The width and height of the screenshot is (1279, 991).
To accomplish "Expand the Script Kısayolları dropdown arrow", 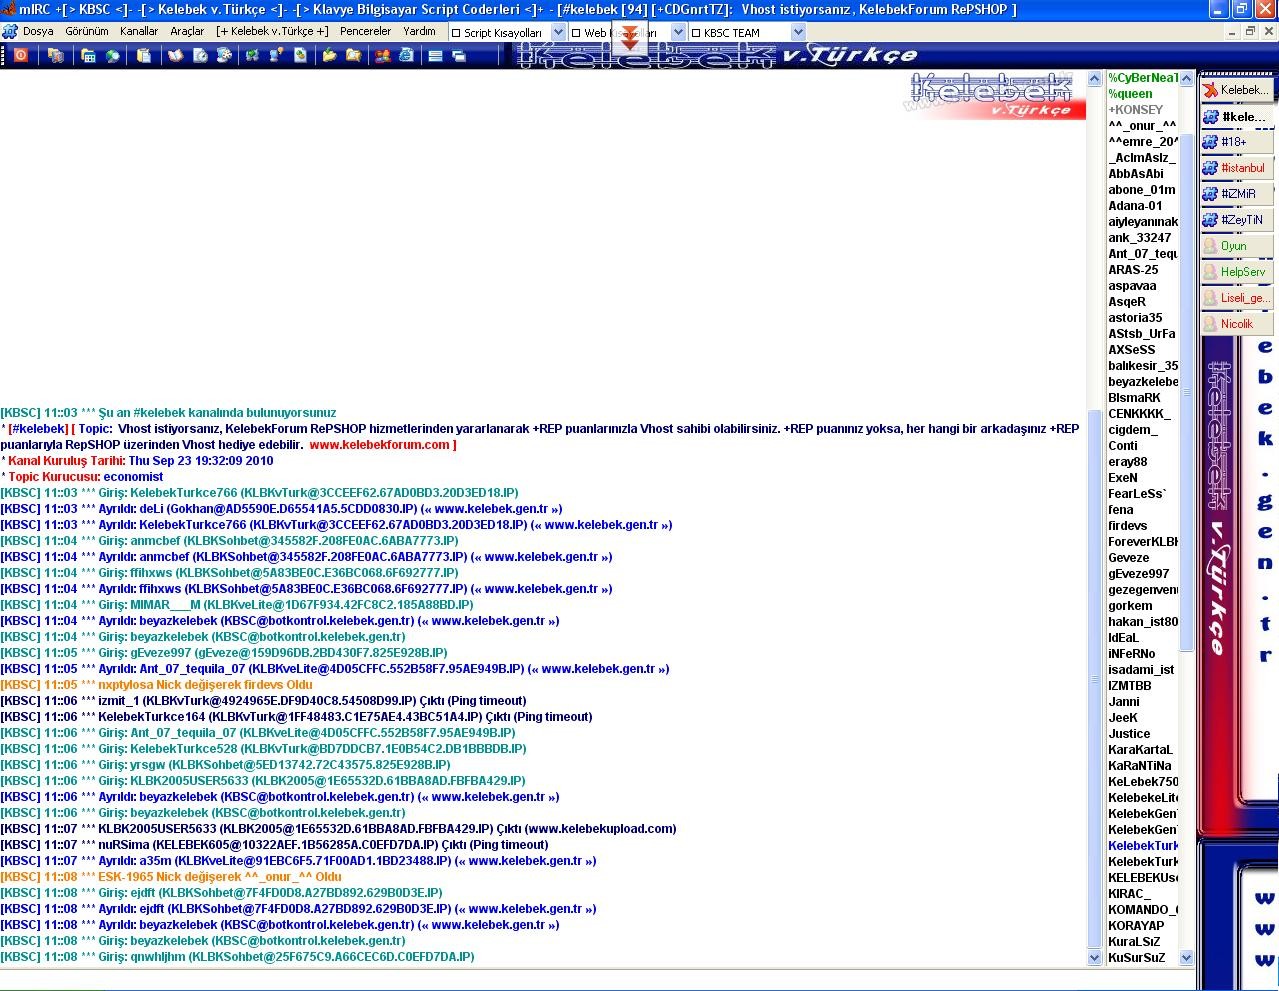I will pos(559,33).
